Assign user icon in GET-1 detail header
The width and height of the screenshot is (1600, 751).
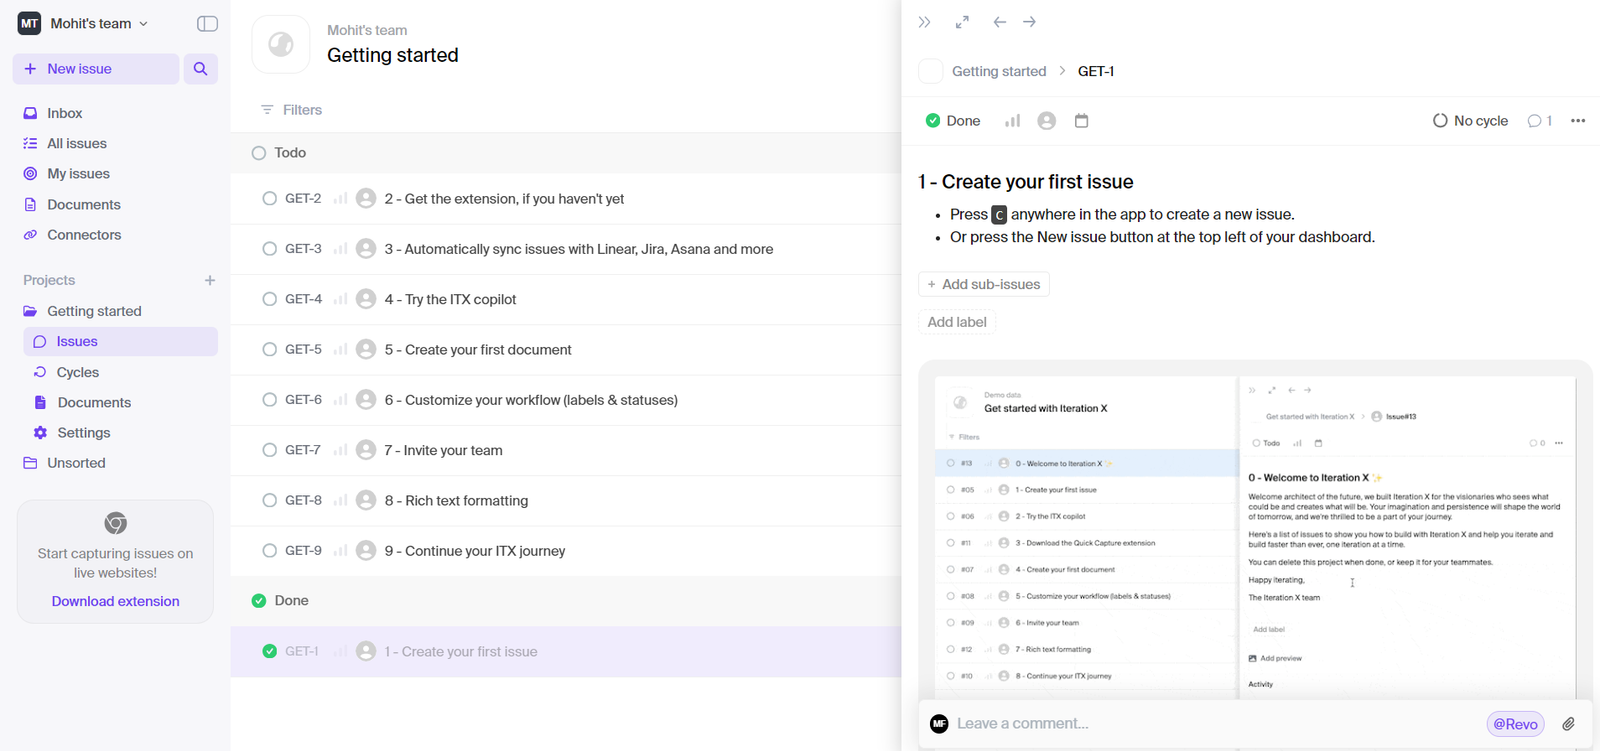point(1047,121)
